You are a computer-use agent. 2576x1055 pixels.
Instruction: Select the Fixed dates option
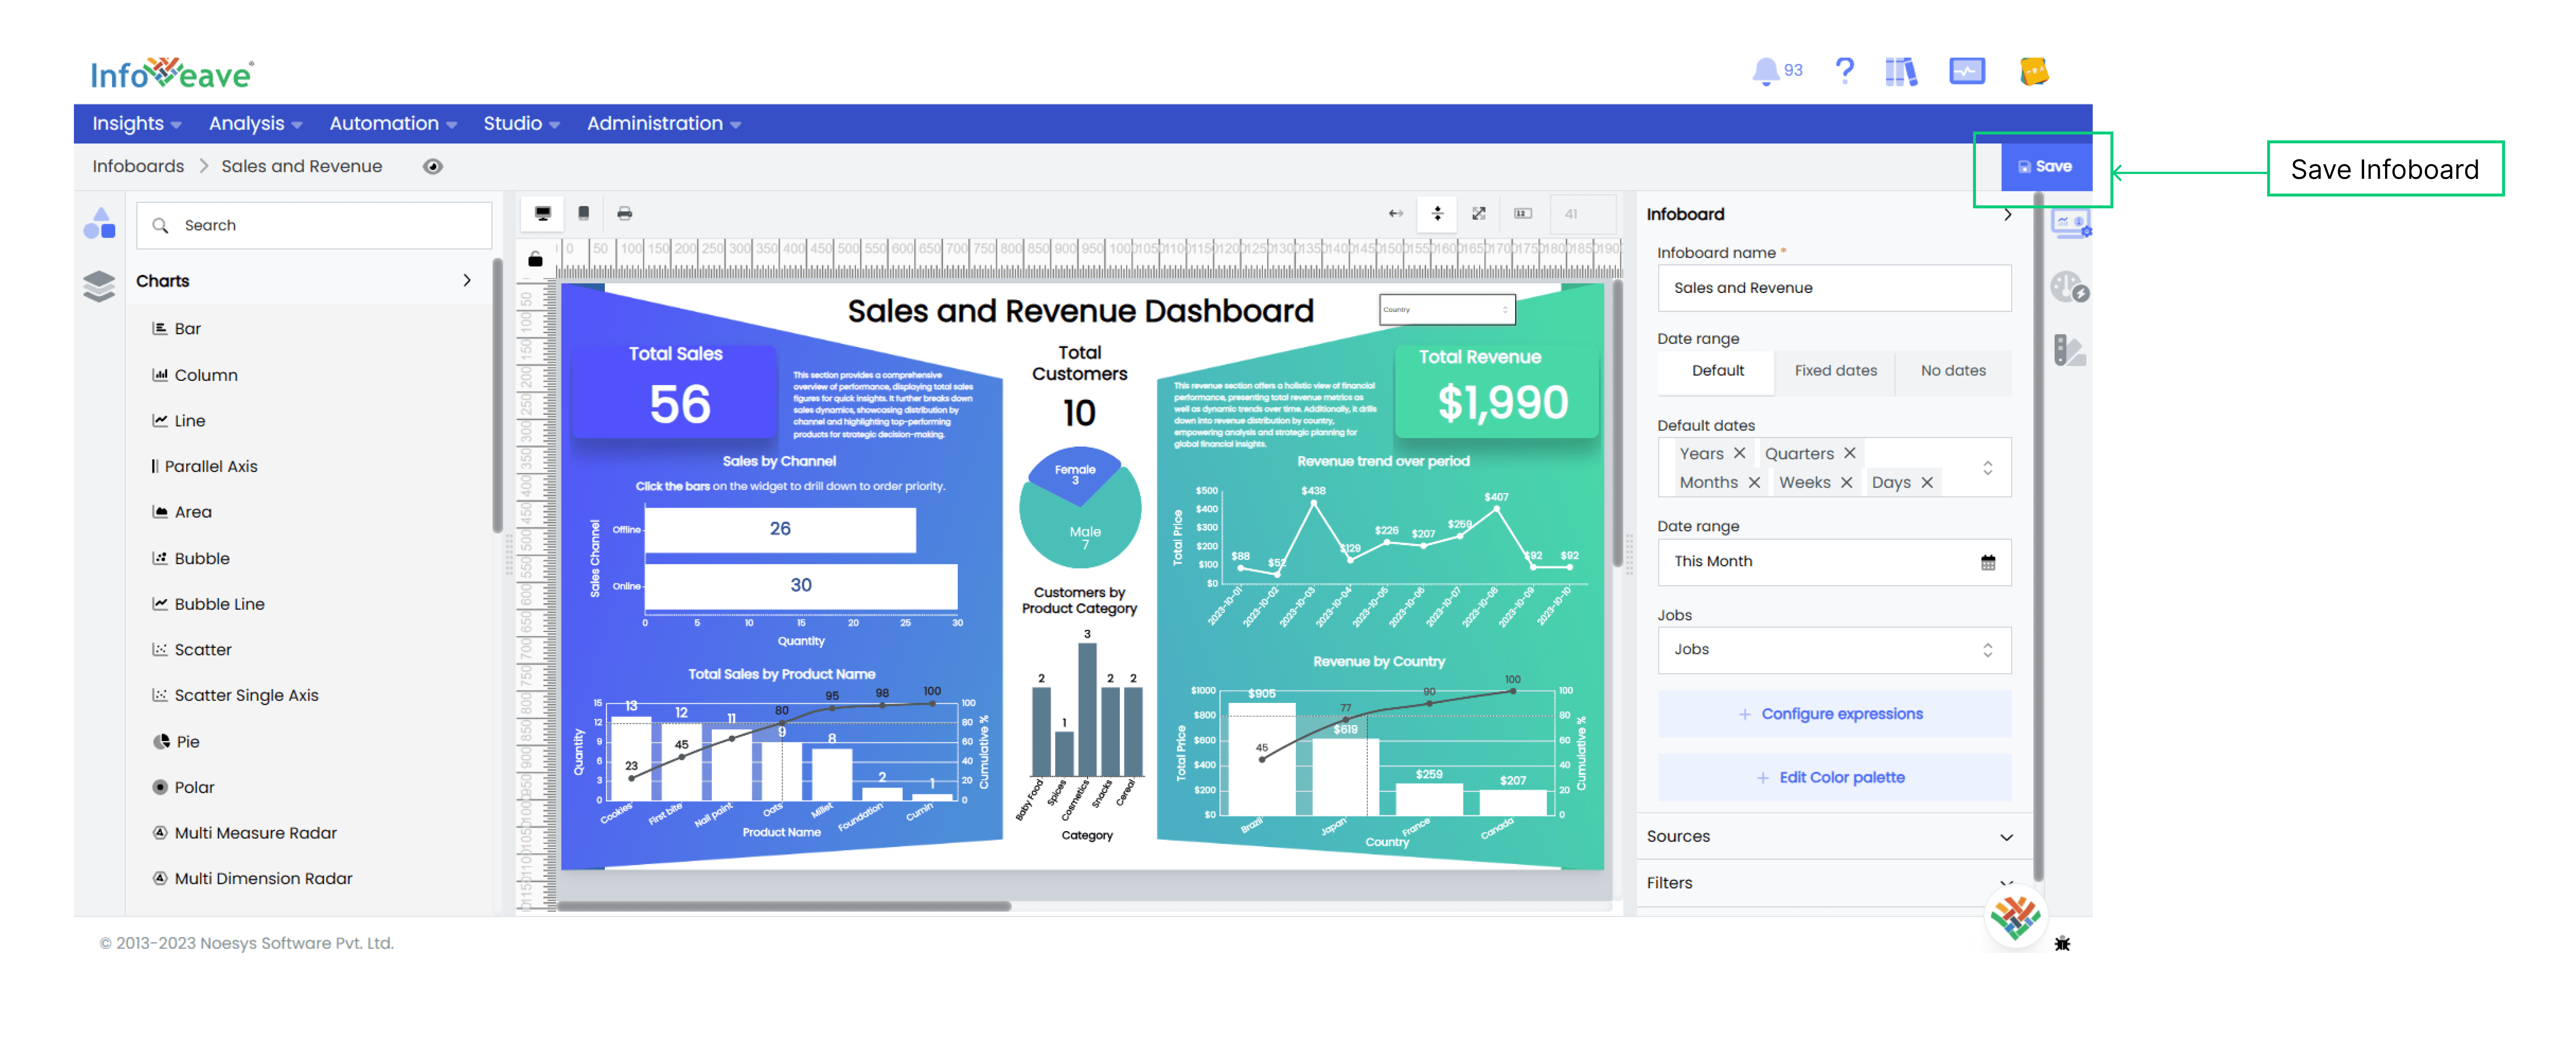click(x=1834, y=370)
